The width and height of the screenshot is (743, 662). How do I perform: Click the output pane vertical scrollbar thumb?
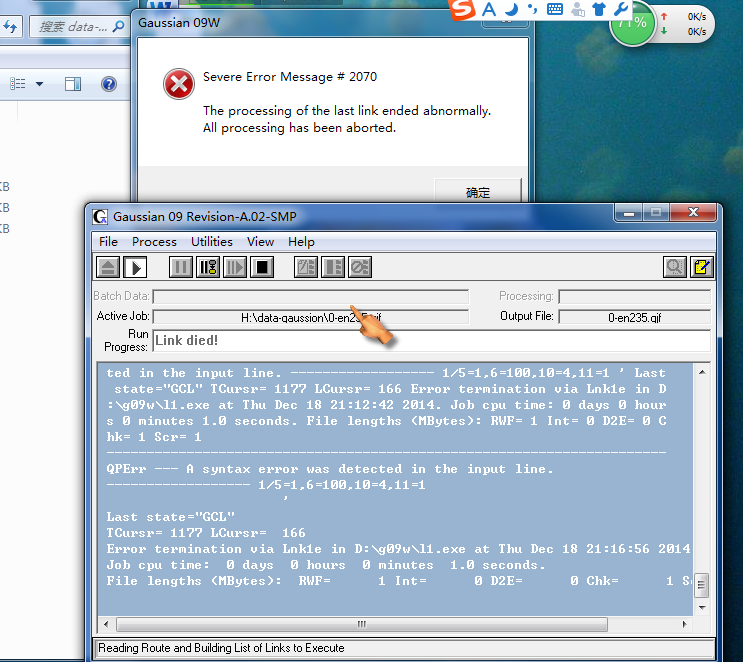[x=702, y=585]
